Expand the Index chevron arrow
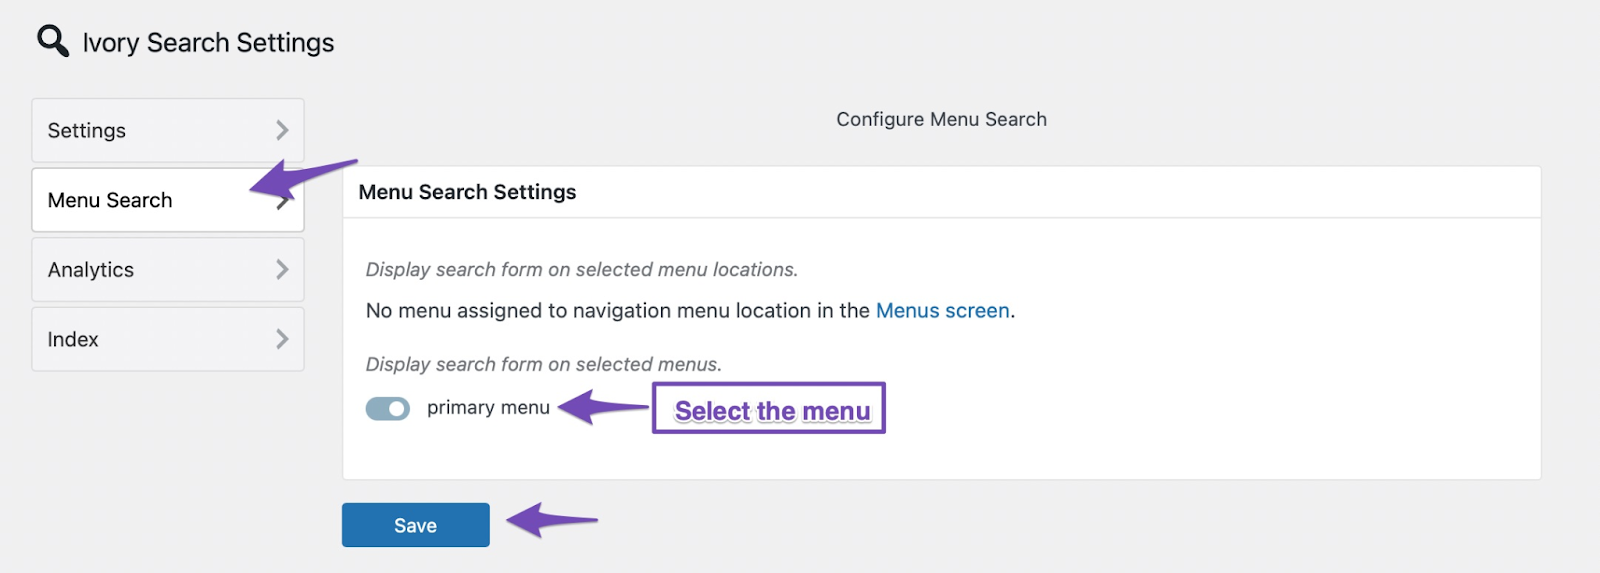The width and height of the screenshot is (1600, 573). point(282,339)
